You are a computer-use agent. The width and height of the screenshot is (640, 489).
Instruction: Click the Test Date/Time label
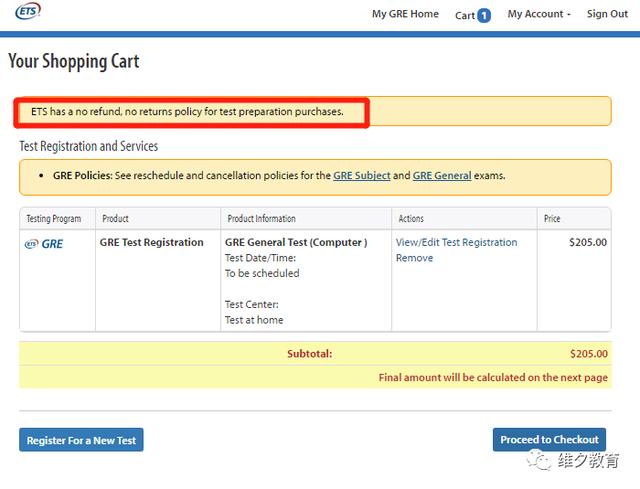point(260,258)
